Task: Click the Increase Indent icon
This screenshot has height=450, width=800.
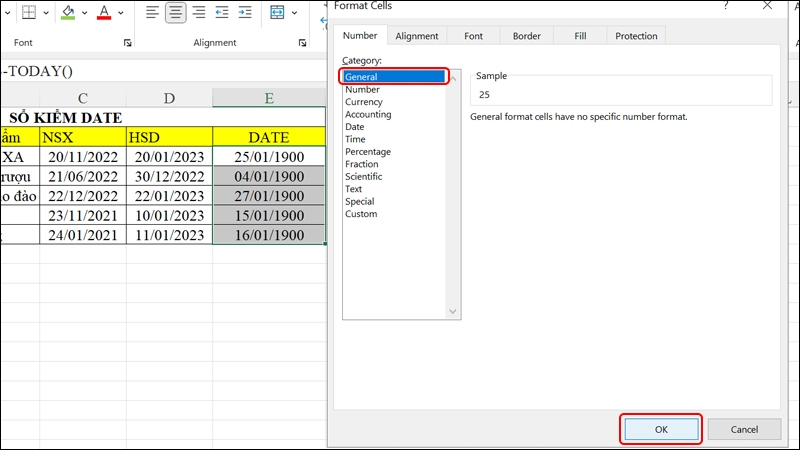Action: [245, 12]
